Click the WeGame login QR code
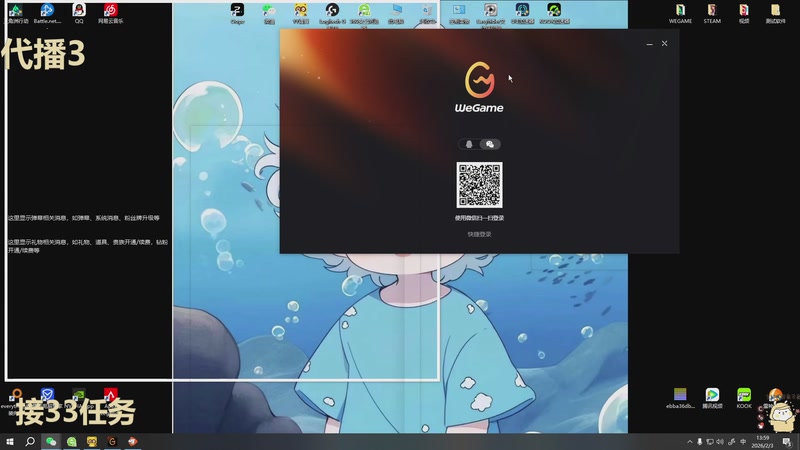 (479, 185)
